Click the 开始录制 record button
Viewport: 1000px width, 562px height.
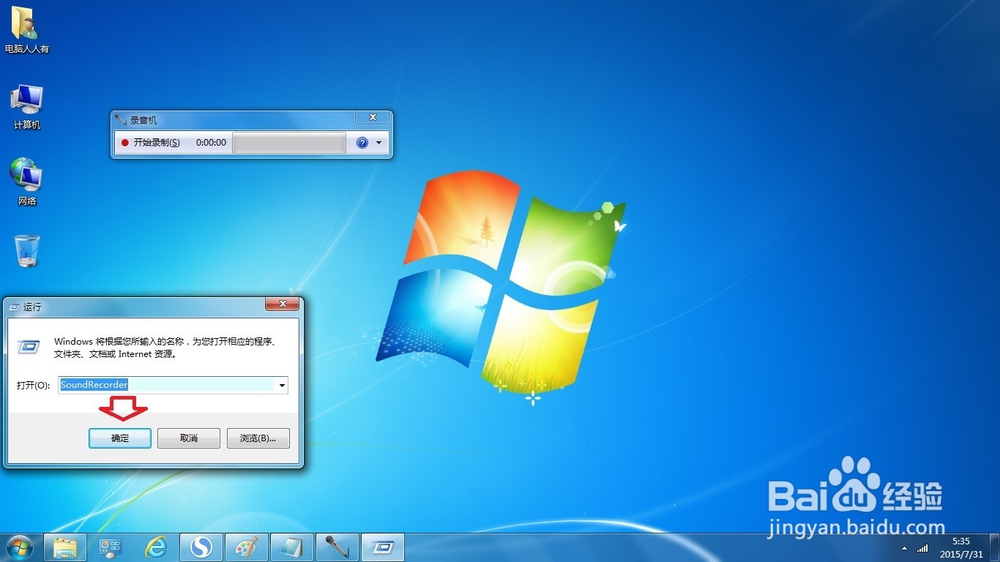[x=151, y=143]
